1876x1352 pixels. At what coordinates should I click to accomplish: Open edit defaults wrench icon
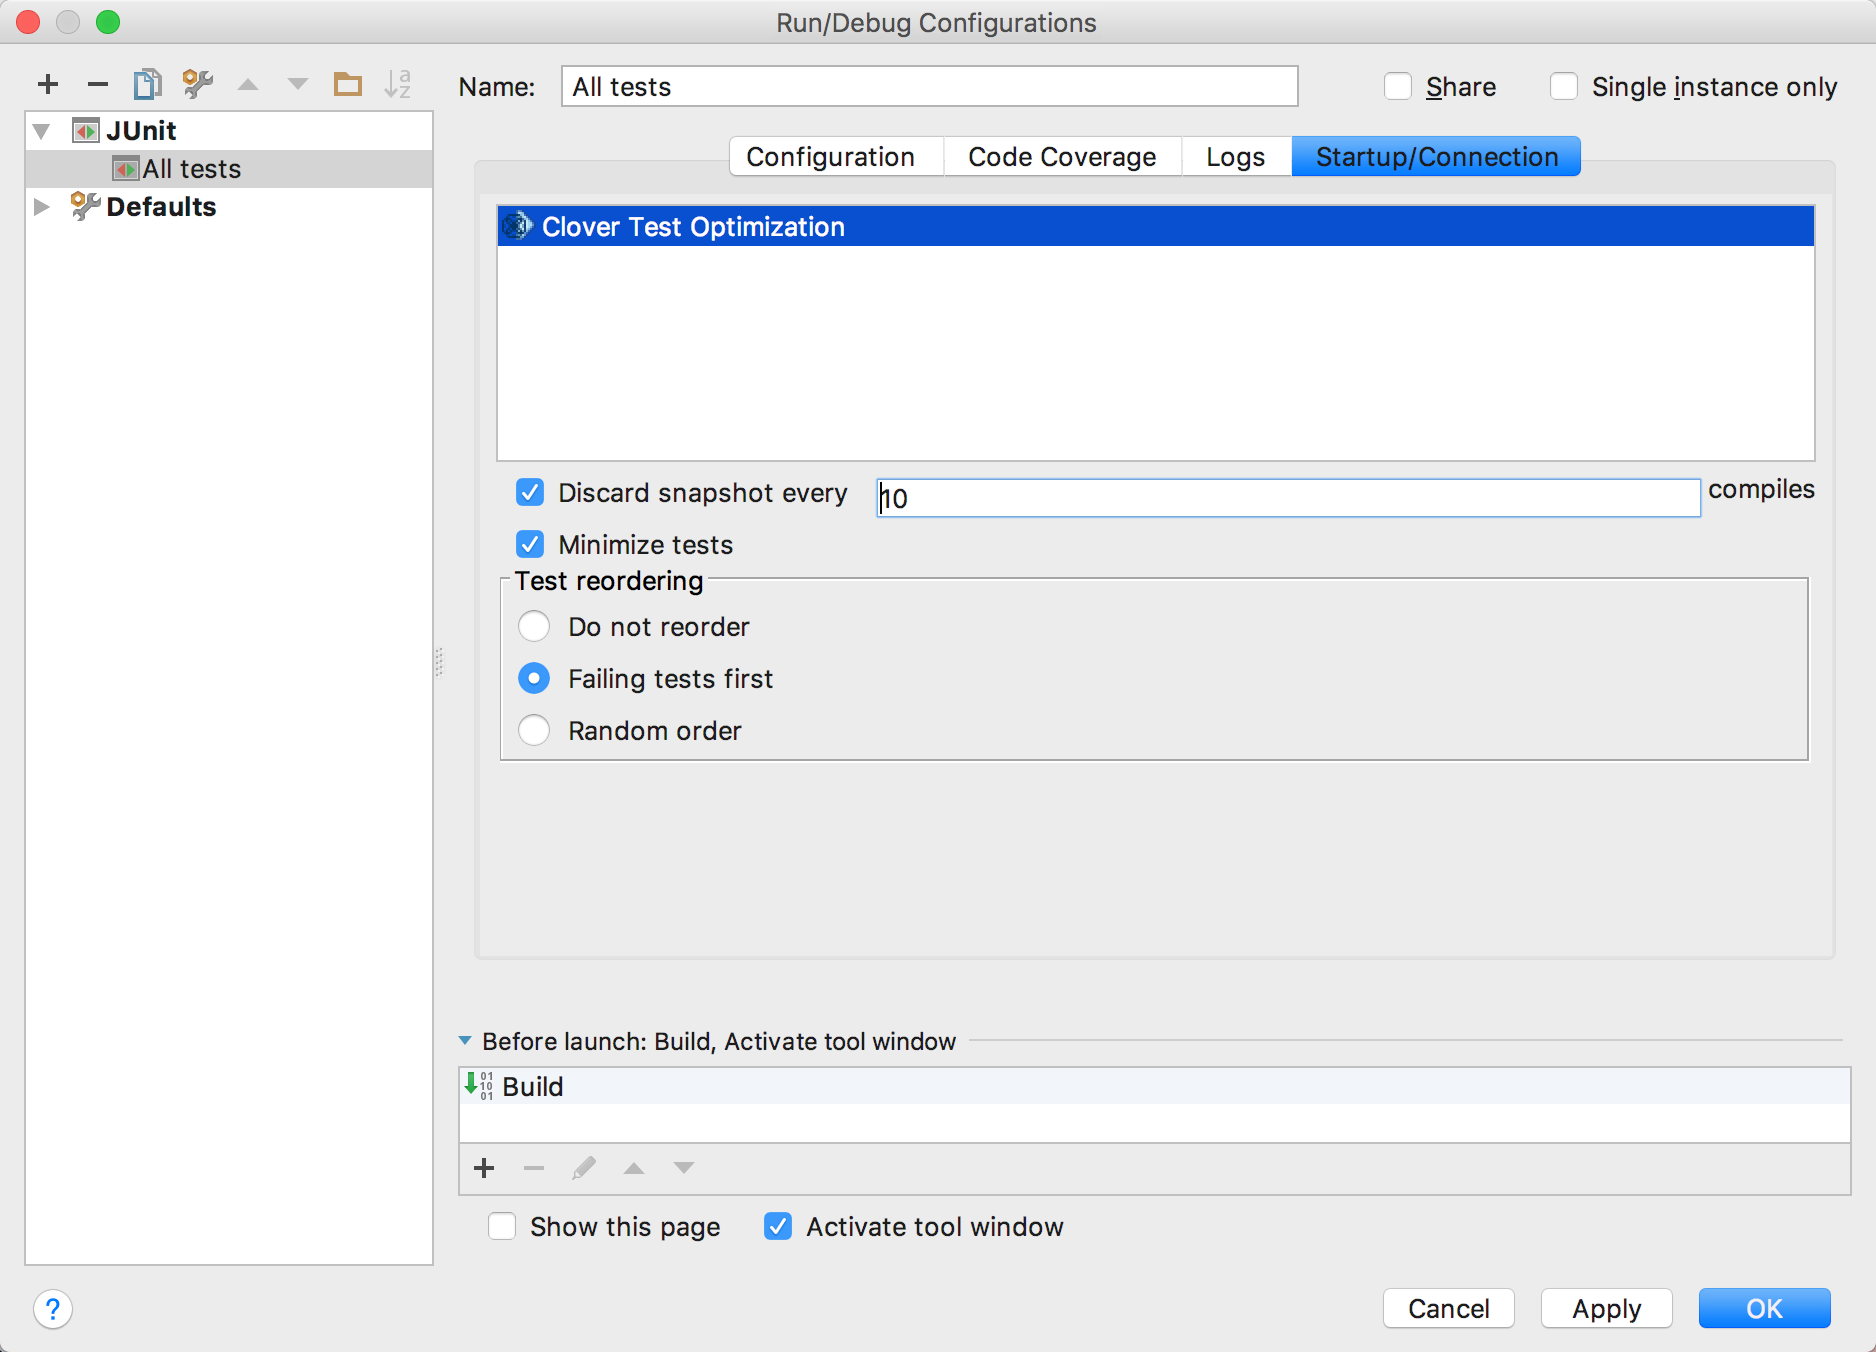tap(197, 85)
